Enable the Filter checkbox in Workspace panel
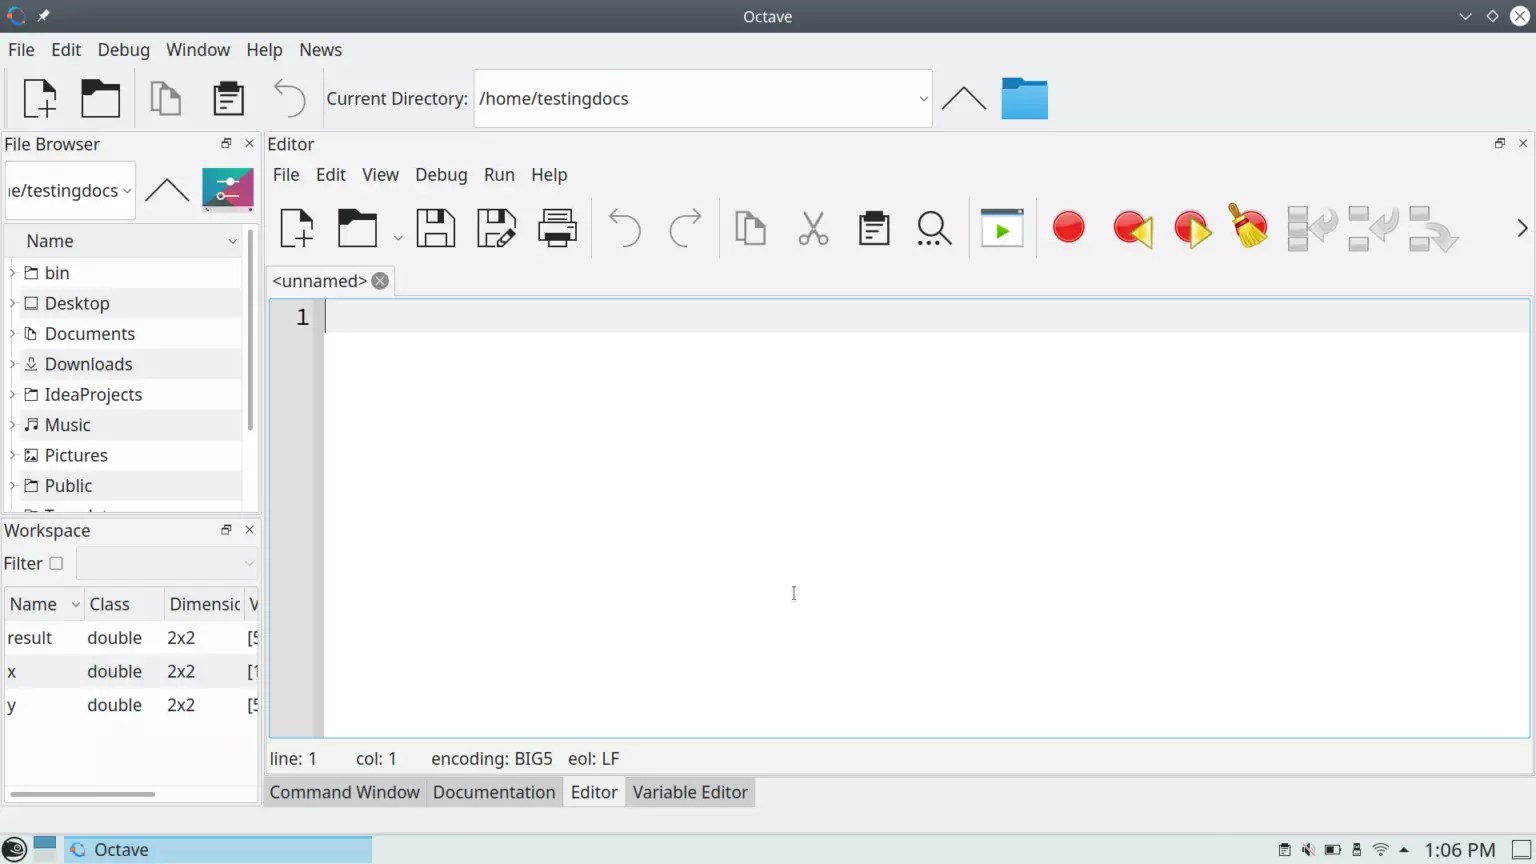 pos(58,563)
